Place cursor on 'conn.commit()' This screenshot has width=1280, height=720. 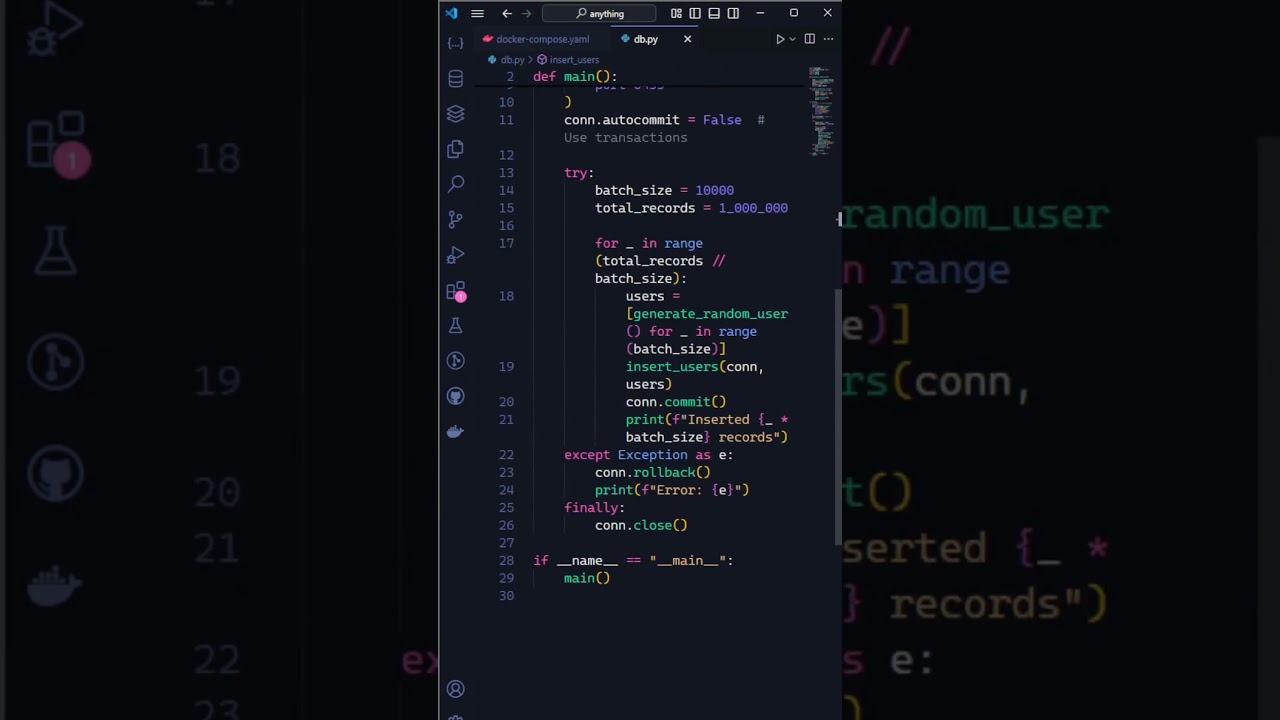pyautogui.click(x=676, y=402)
